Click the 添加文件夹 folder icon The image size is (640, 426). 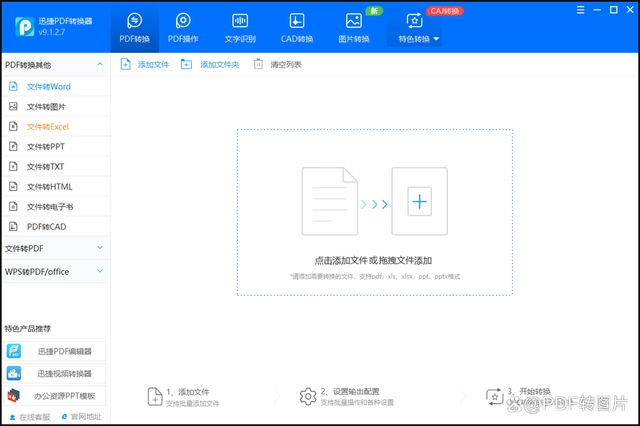coord(186,64)
